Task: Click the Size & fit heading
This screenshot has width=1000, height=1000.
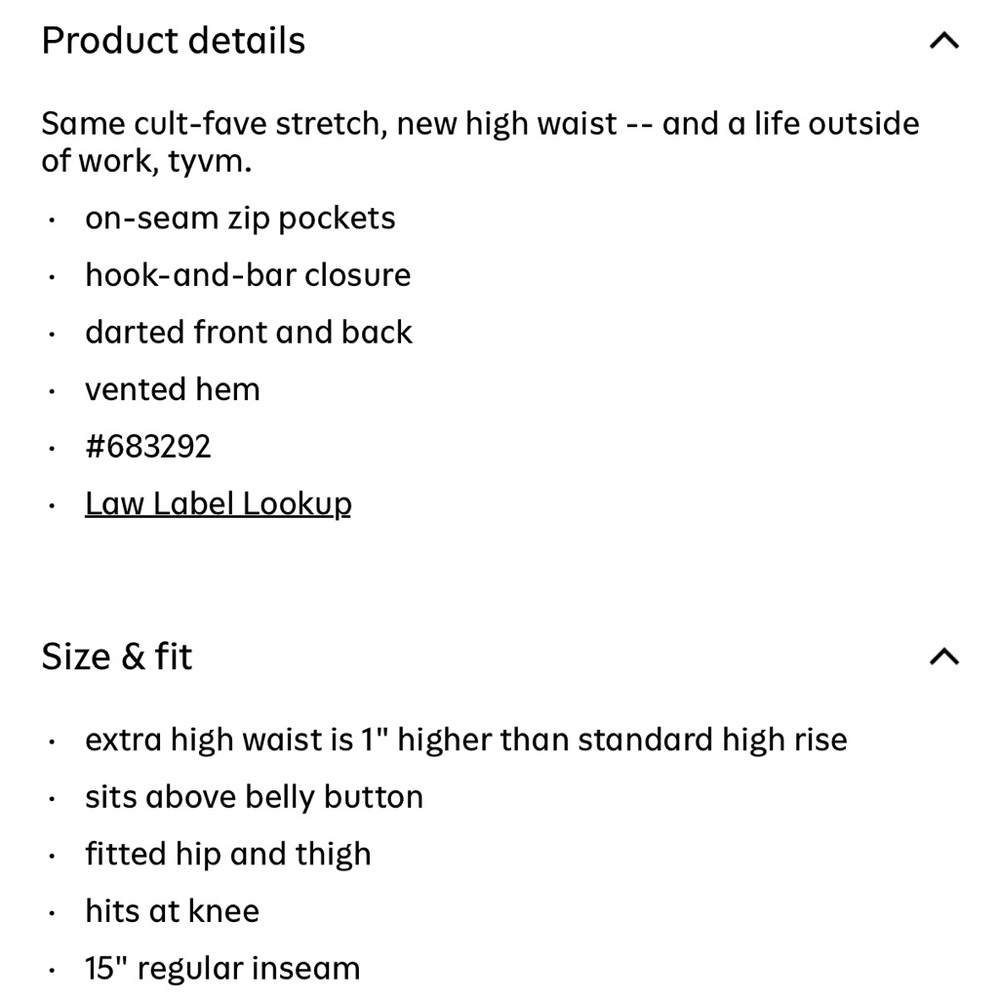Action: tap(117, 656)
